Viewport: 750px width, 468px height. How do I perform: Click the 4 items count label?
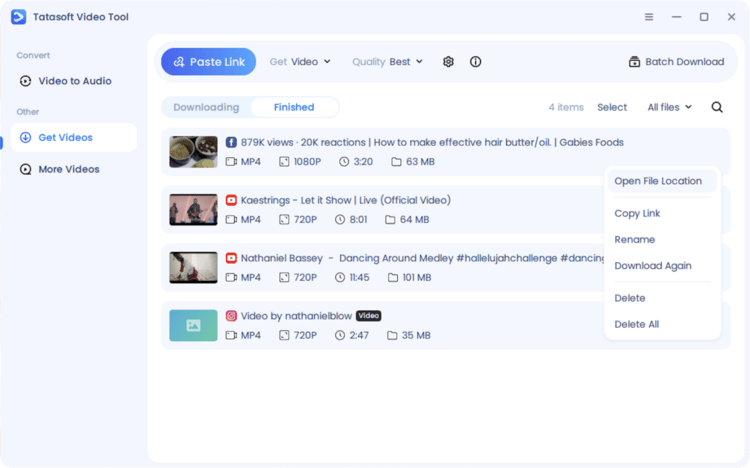566,107
